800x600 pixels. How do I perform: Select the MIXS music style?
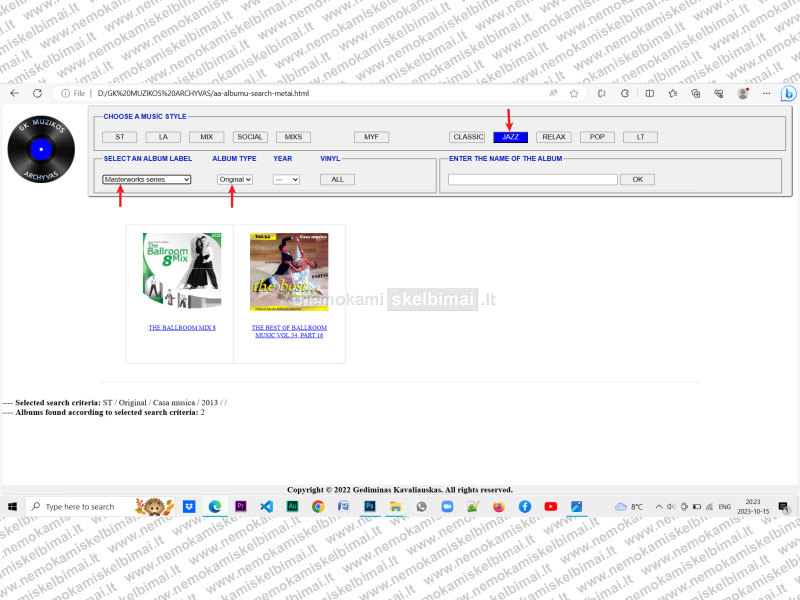(x=293, y=137)
